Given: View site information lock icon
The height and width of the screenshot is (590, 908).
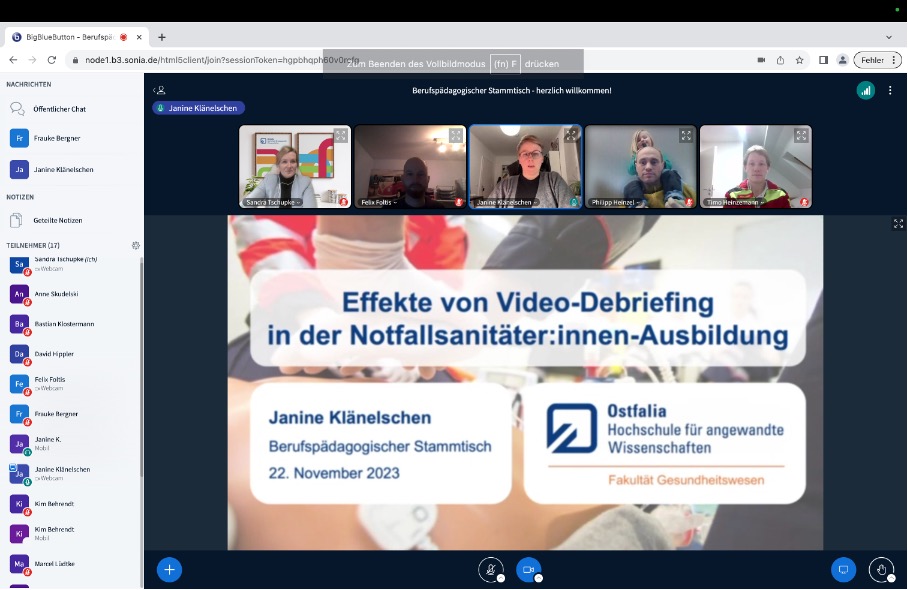Looking at the screenshot, I should (75, 60).
